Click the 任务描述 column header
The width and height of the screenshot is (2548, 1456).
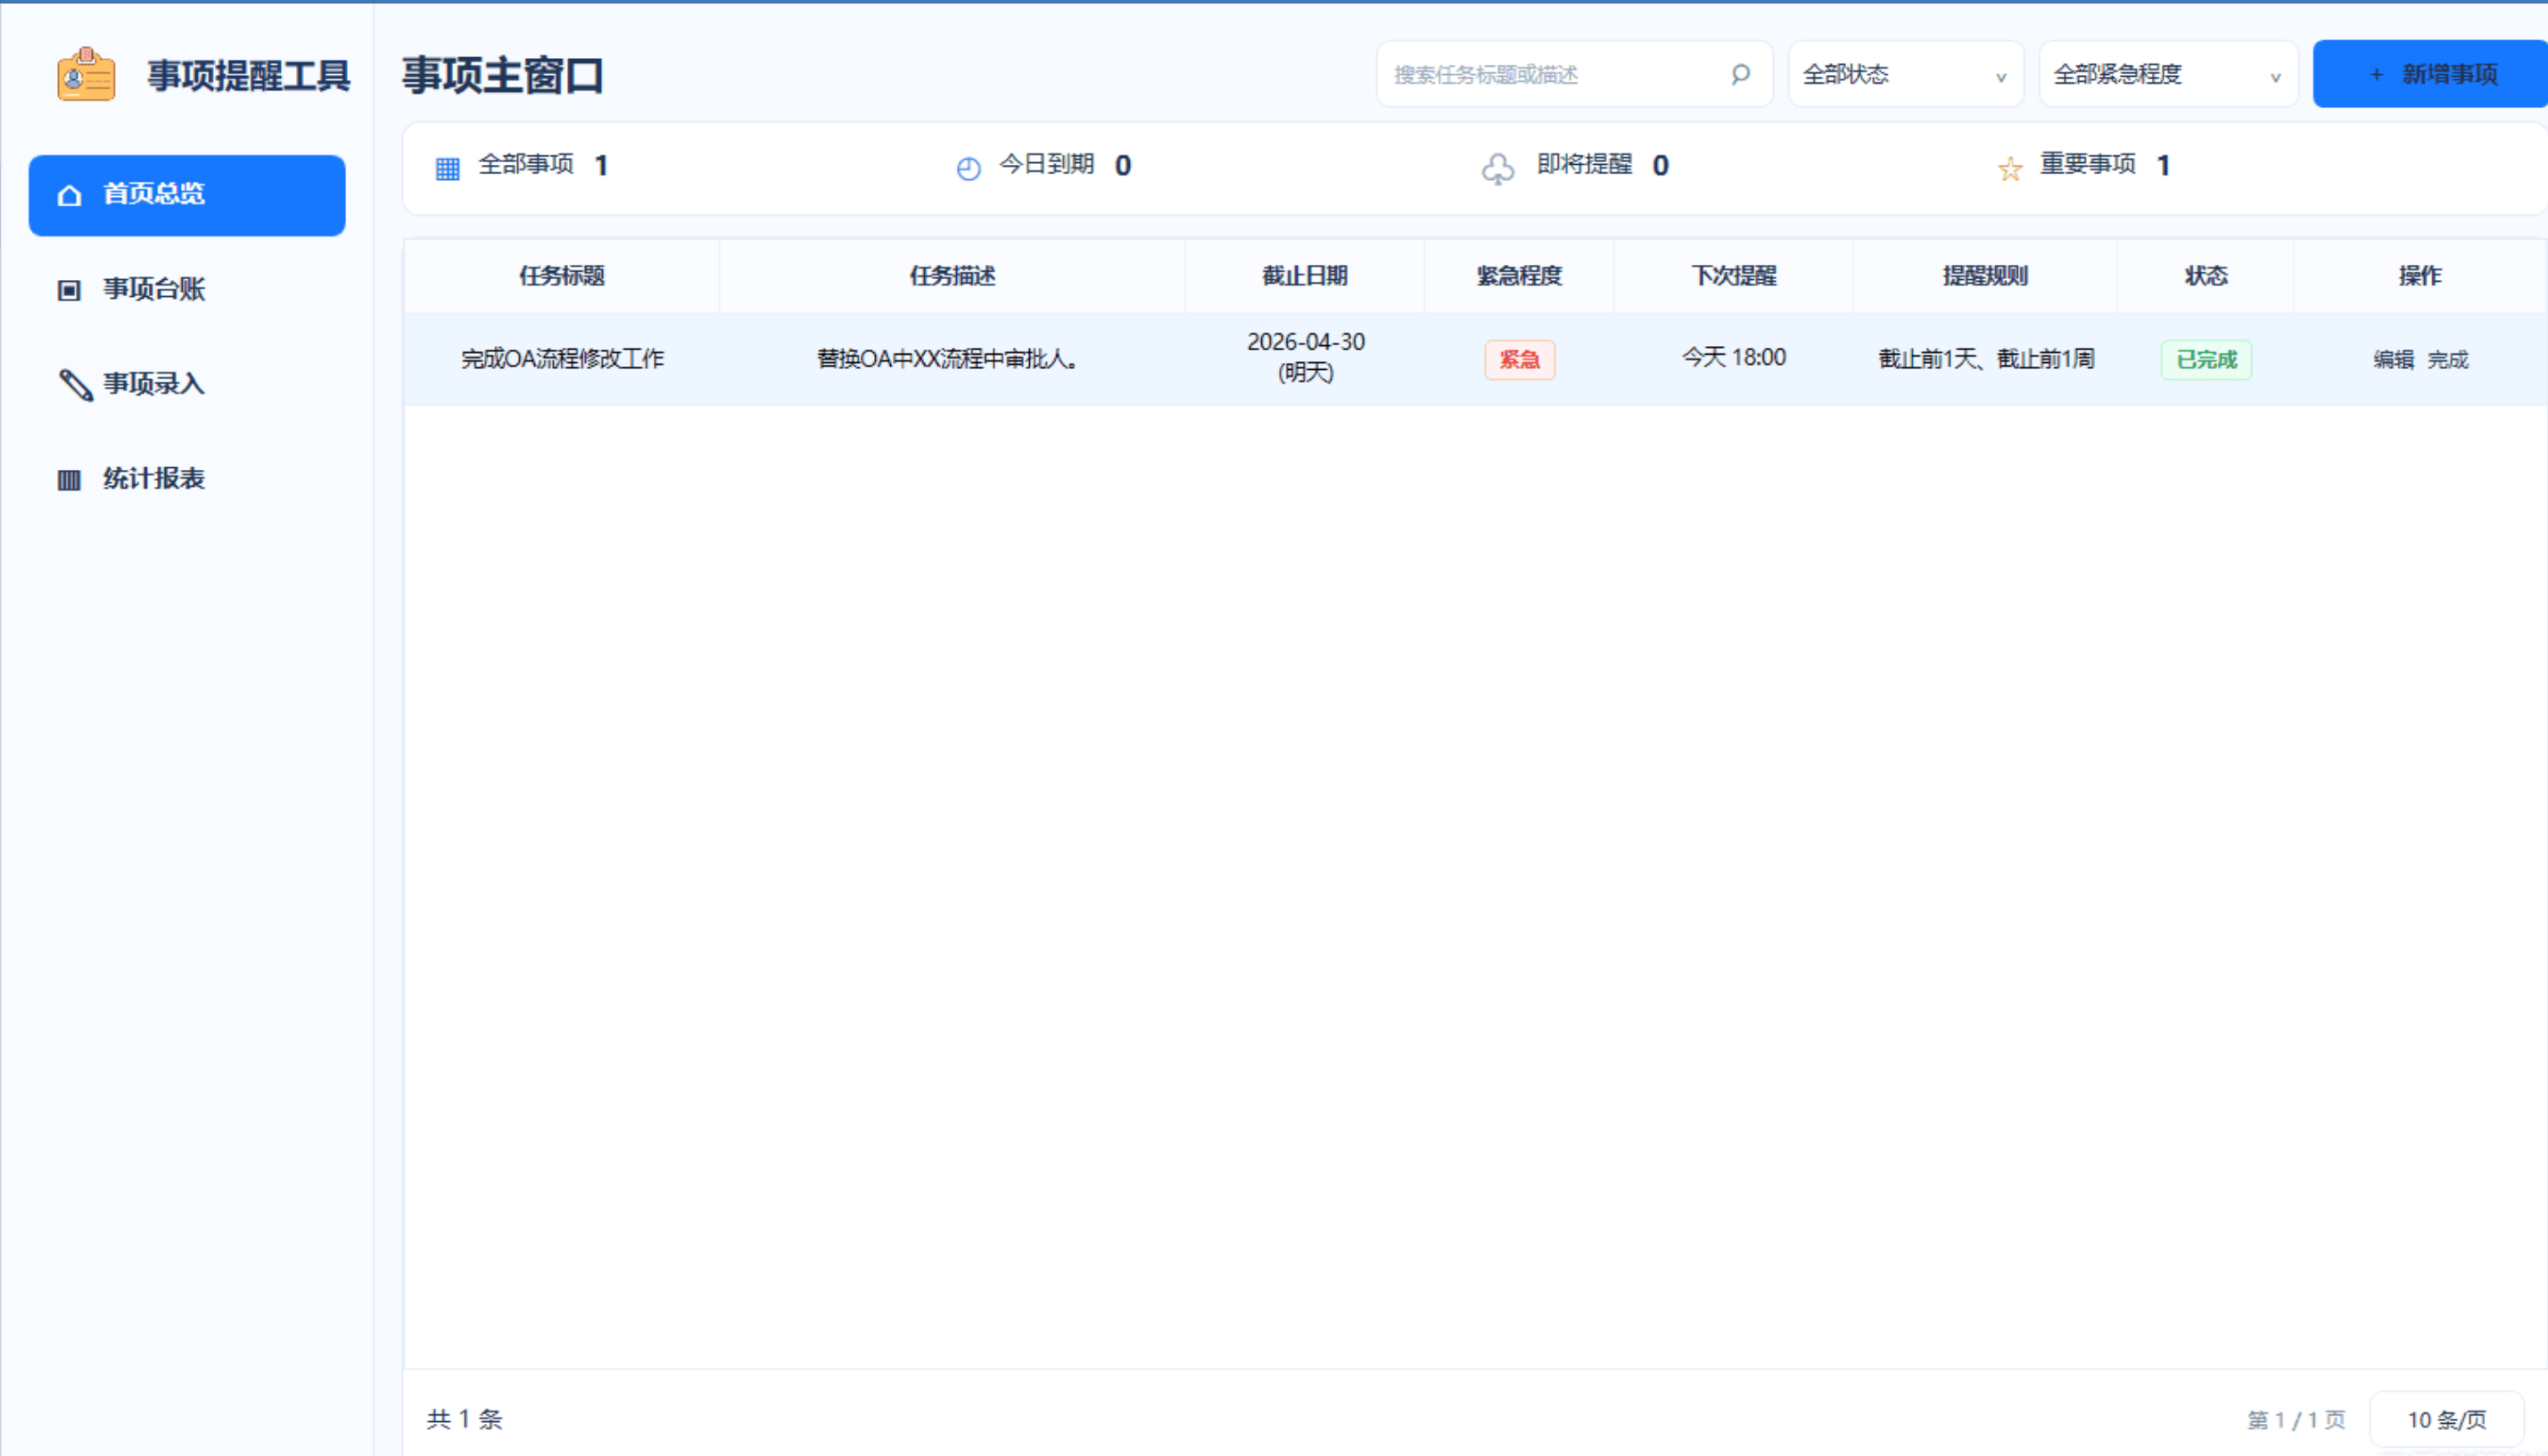pos(952,276)
